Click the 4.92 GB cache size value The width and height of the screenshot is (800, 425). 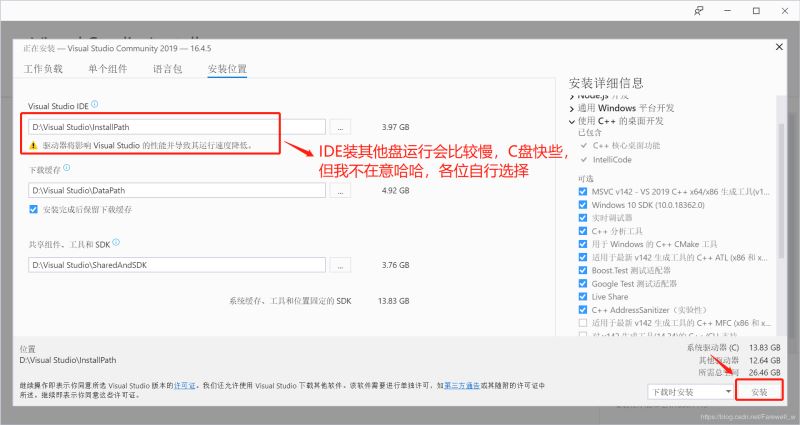395,190
